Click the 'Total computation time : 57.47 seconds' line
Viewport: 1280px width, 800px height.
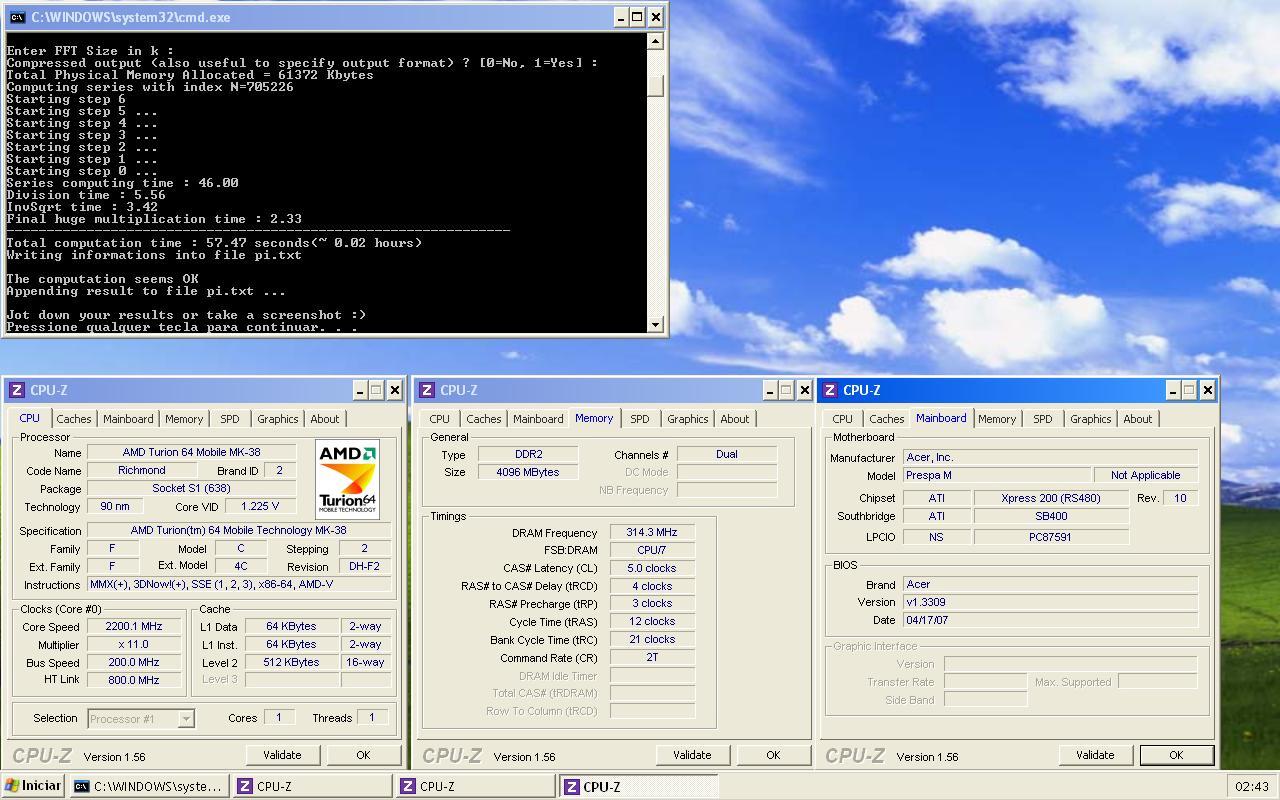coord(214,243)
